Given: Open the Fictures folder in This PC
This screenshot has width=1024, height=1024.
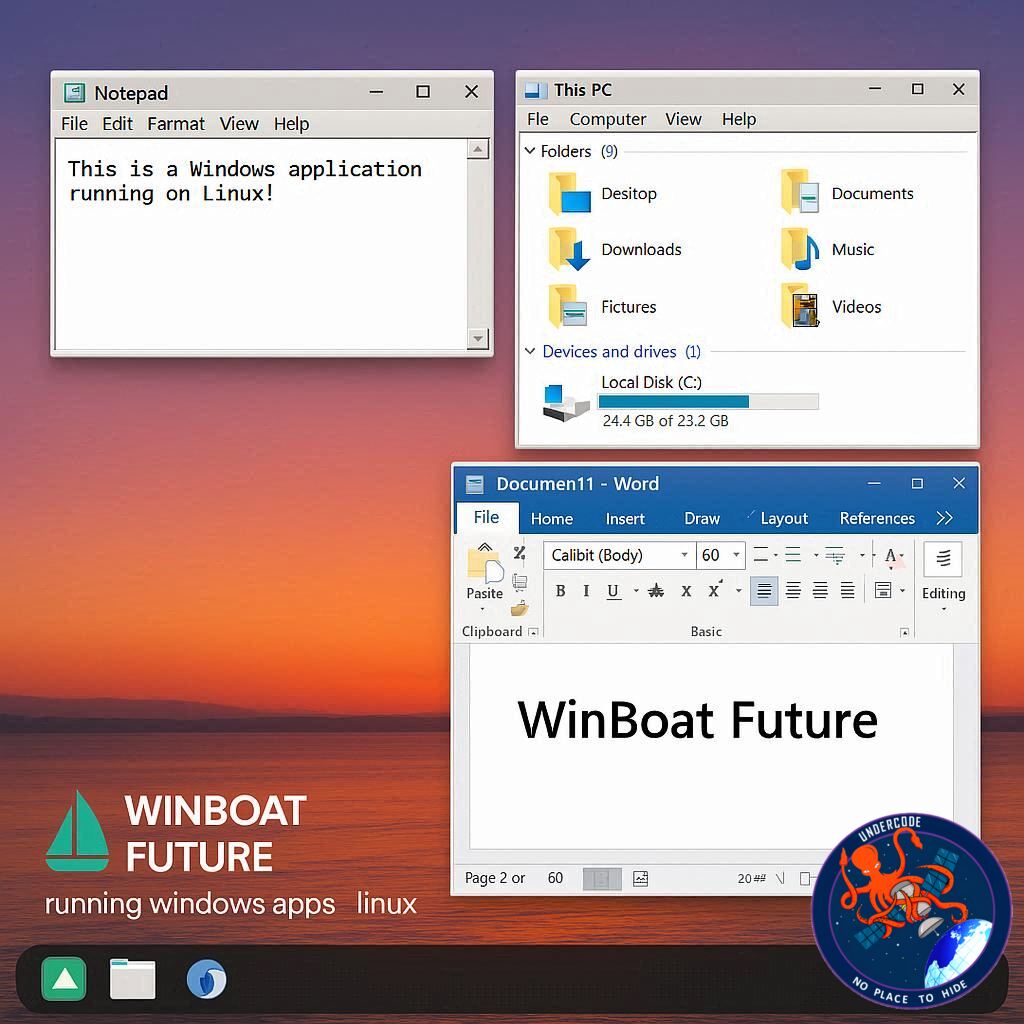Looking at the screenshot, I should click(x=569, y=306).
